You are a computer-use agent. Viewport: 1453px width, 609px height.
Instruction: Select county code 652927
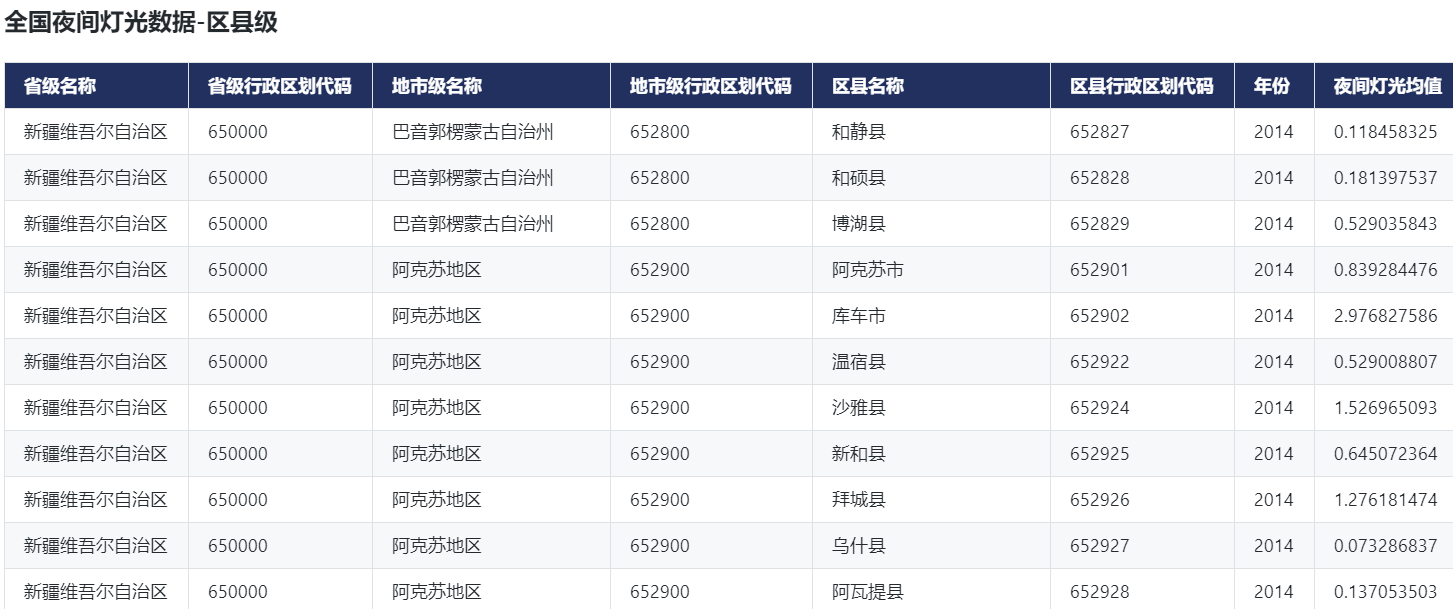pos(1099,546)
